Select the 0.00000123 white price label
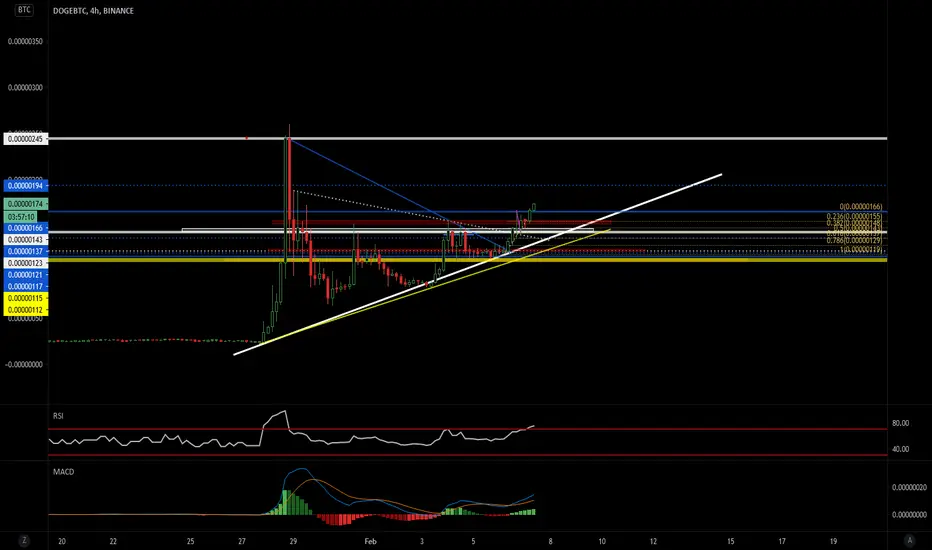The height and width of the screenshot is (550, 932). (x=26, y=263)
